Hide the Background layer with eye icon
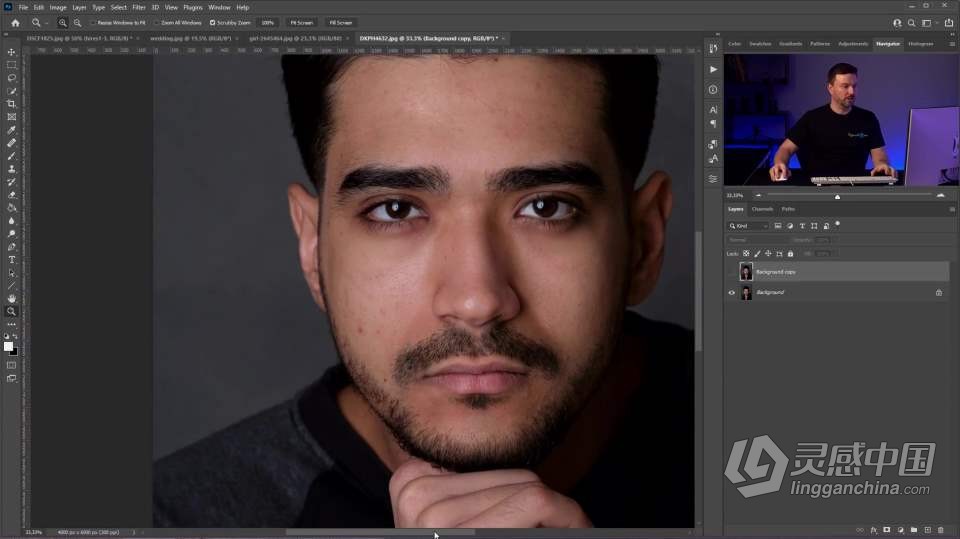The image size is (960, 539). click(731, 293)
